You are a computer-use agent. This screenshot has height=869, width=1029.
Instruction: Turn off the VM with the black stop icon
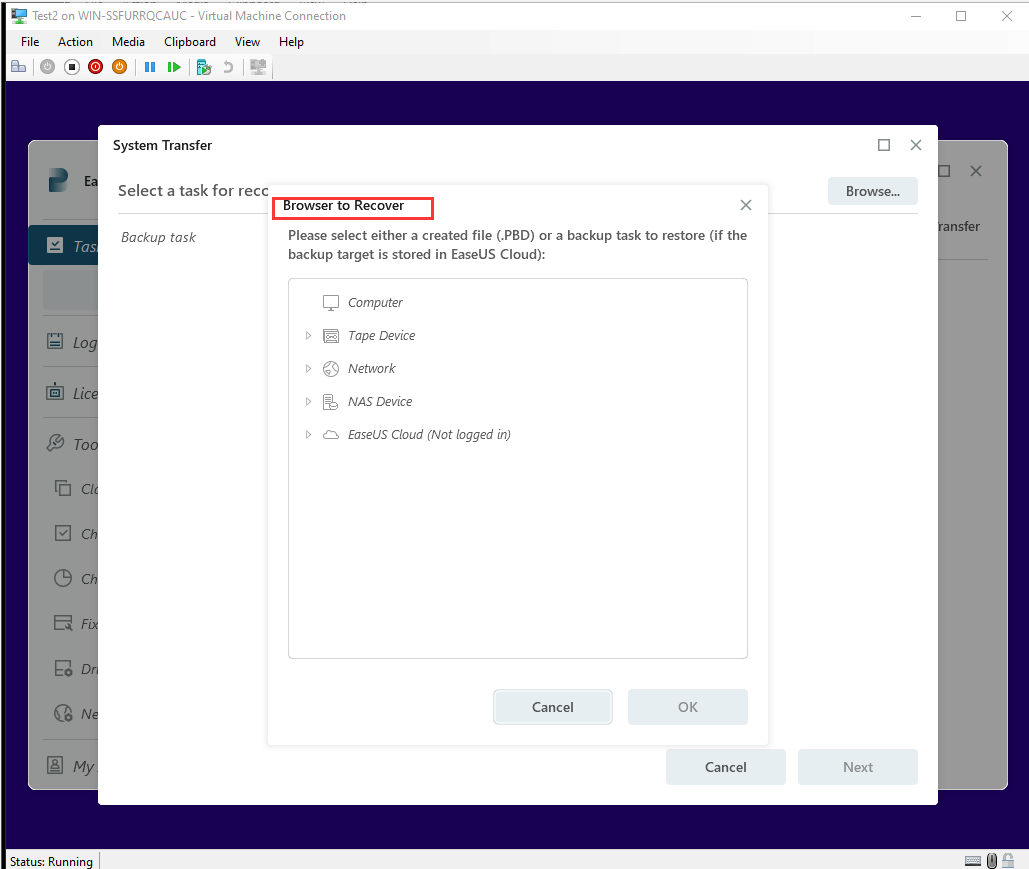tap(72, 67)
